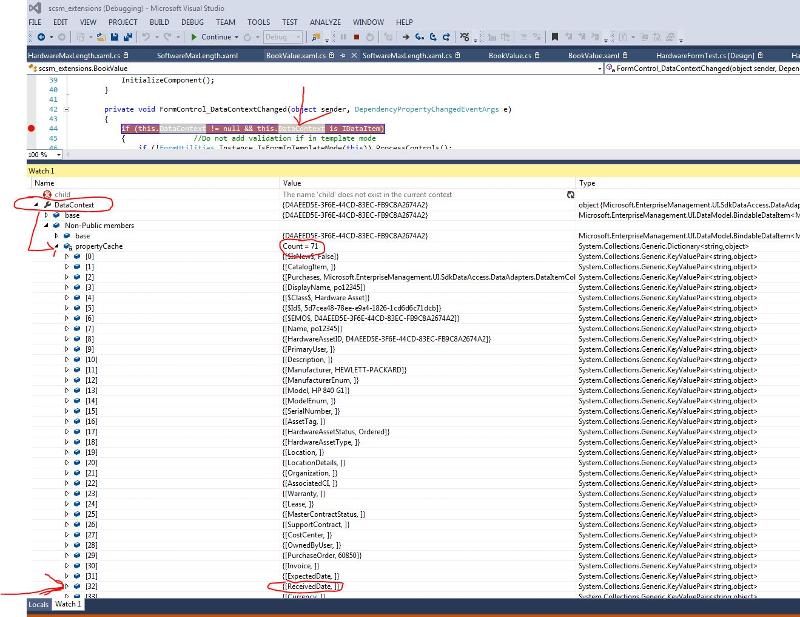Viewport: 800px width, 617px height.
Task: Click the InitializeComponent() code on line 39
Action: [167, 80]
